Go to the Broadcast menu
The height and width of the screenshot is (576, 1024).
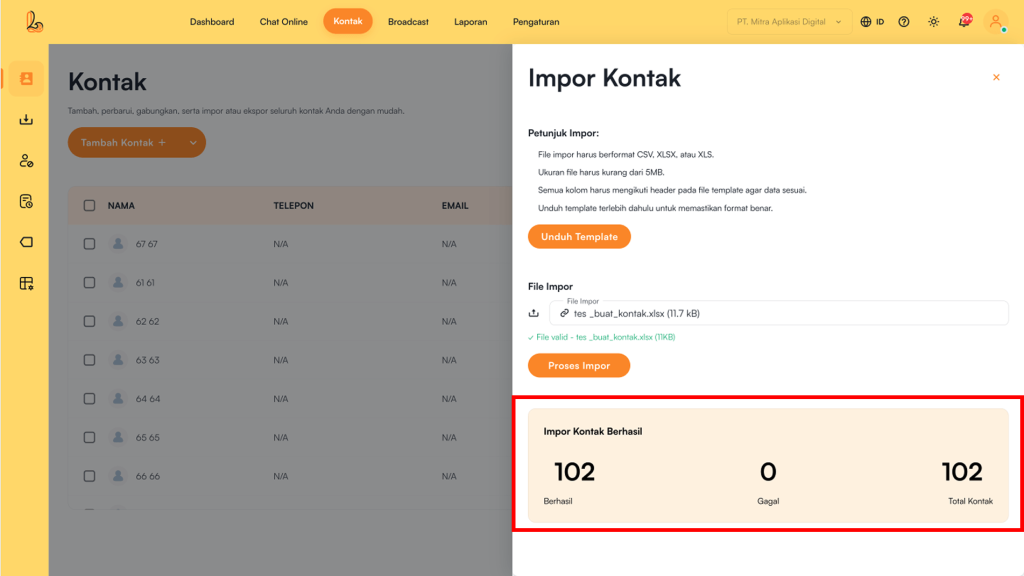(x=408, y=22)
